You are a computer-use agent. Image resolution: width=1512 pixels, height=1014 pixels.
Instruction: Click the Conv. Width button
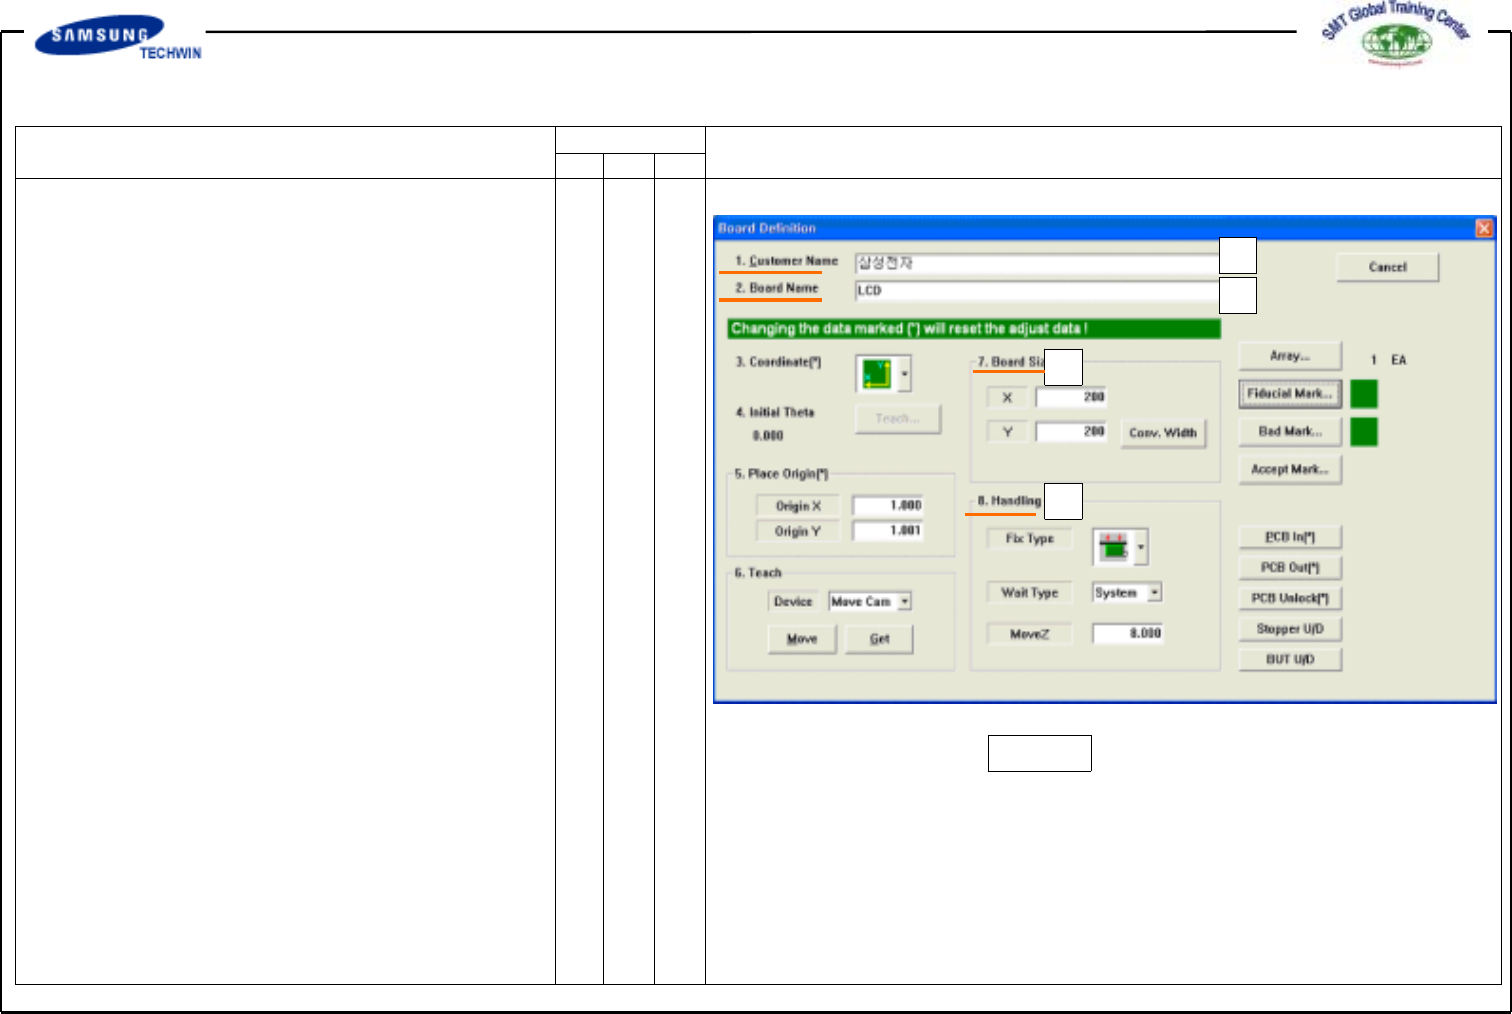click(1162, 433)
